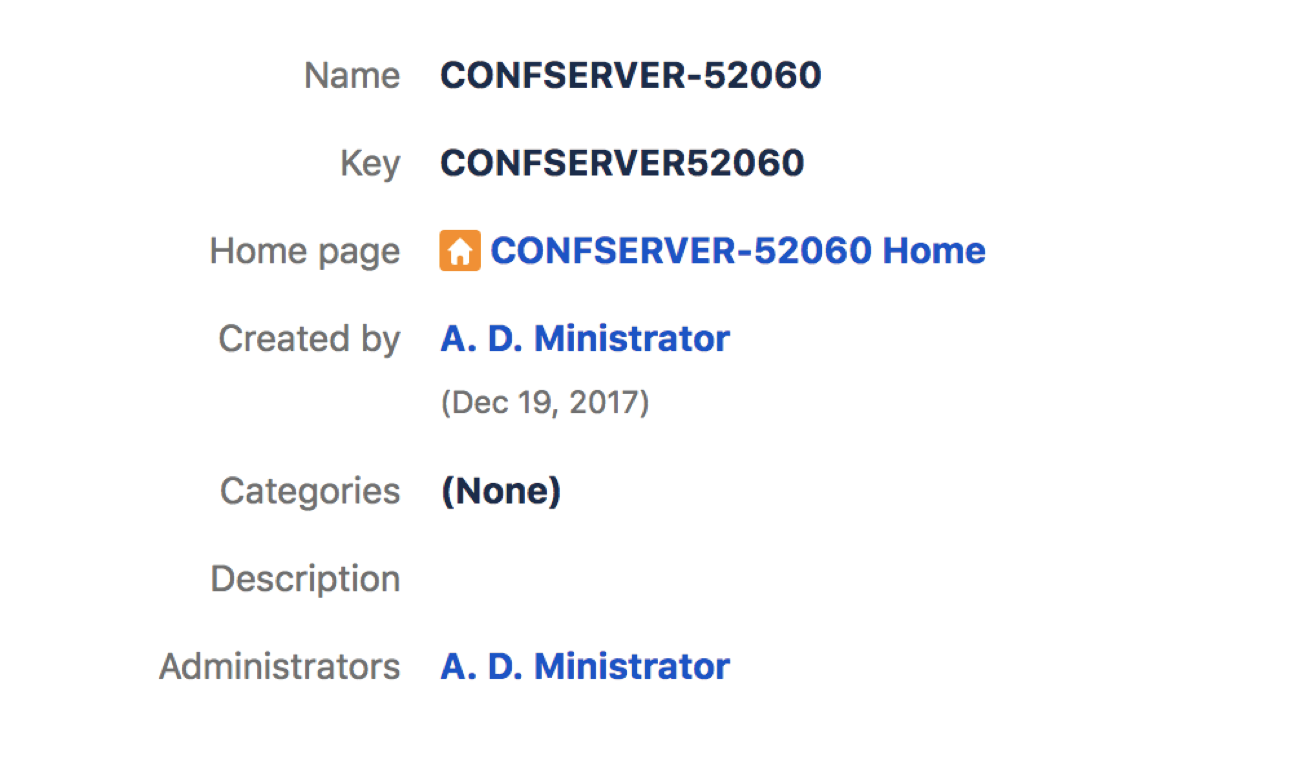Viewport: 1290px width, 772px height.
Task: Open the A. D. Ministrator link beside Administrators
Action: point(585,666)
